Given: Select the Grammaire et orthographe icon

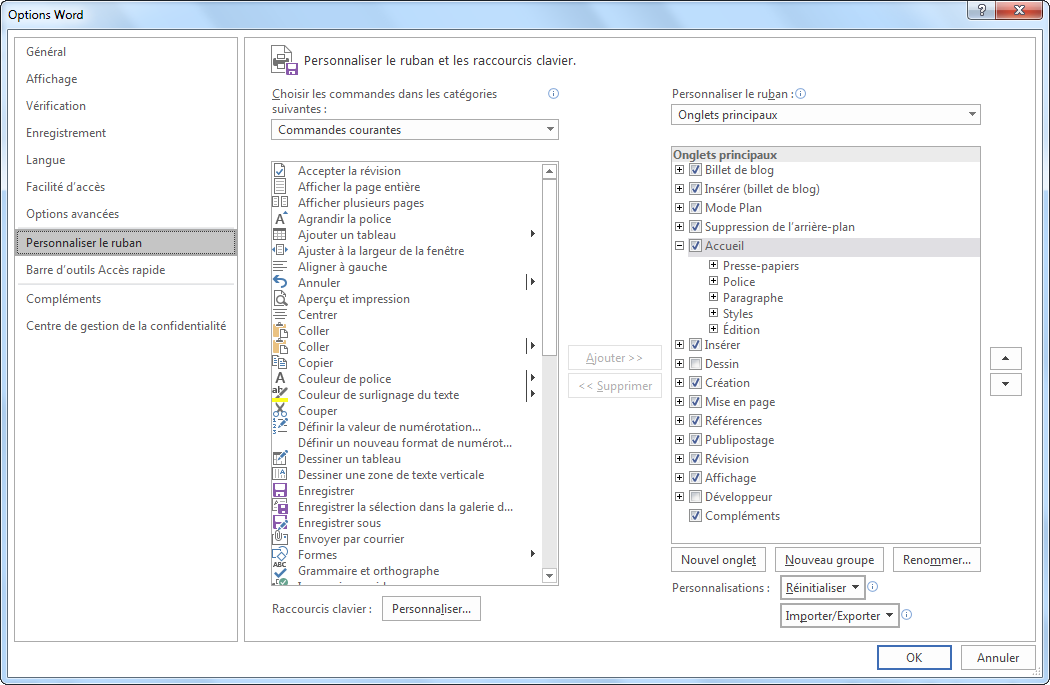Looking at the screenshot, I should [280, 572].
